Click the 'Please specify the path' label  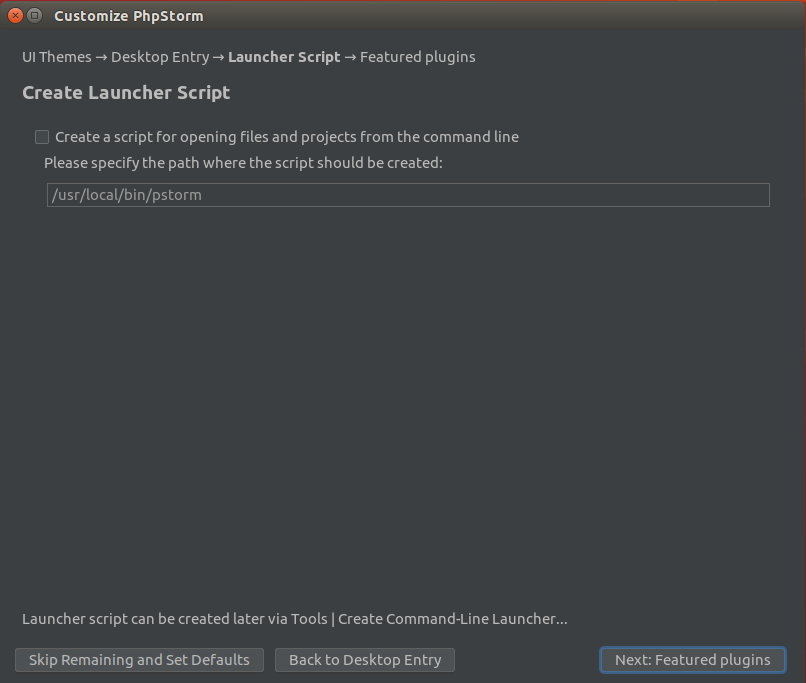[x=243, y=162]
